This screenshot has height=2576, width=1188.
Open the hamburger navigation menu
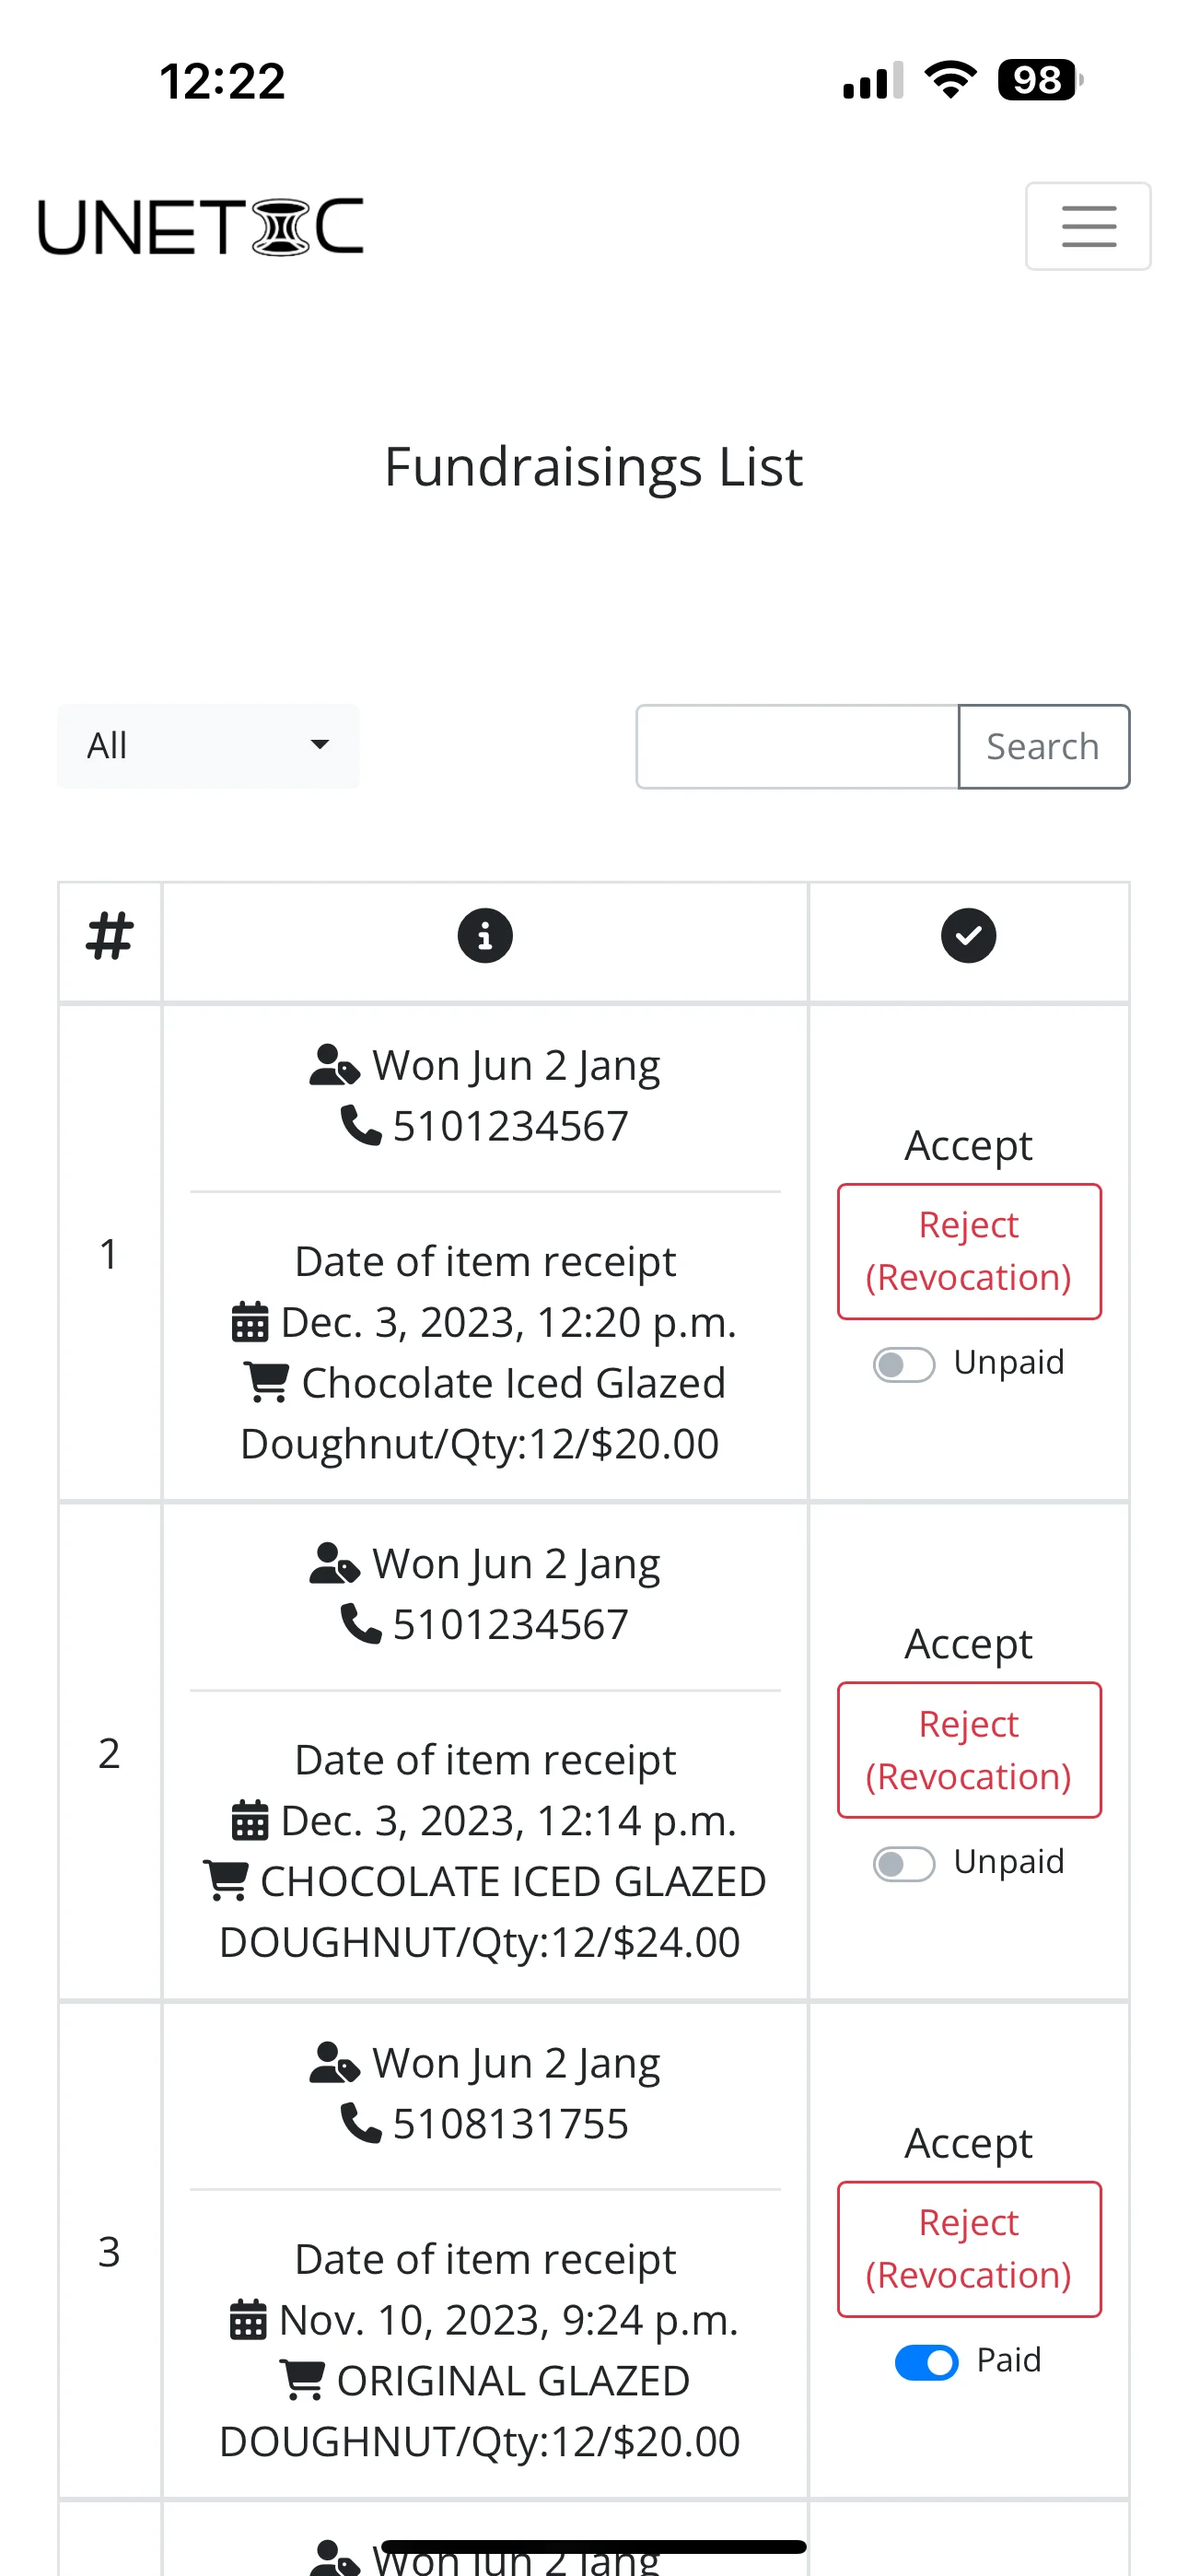pos(1087,226)
